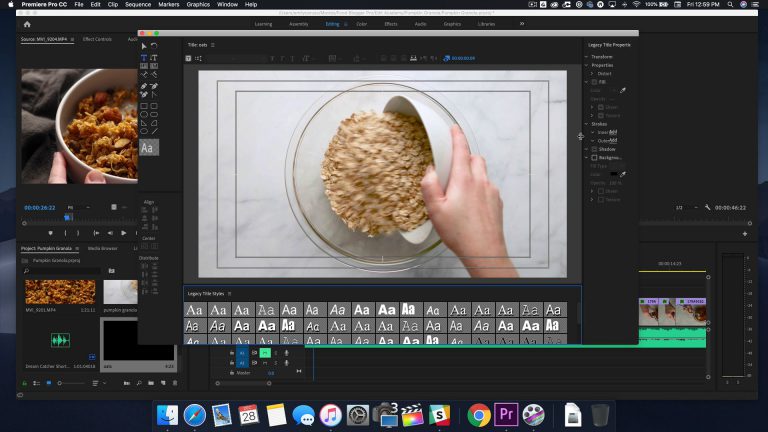Select the MVI_9201.MP4 granola thumbnail

[x=60, y=292]
